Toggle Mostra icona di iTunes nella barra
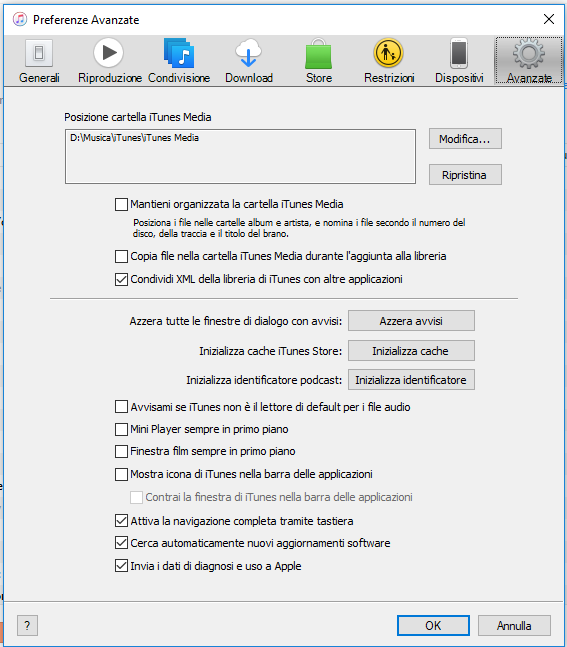567x647 pixels. [x=121, y=474]
